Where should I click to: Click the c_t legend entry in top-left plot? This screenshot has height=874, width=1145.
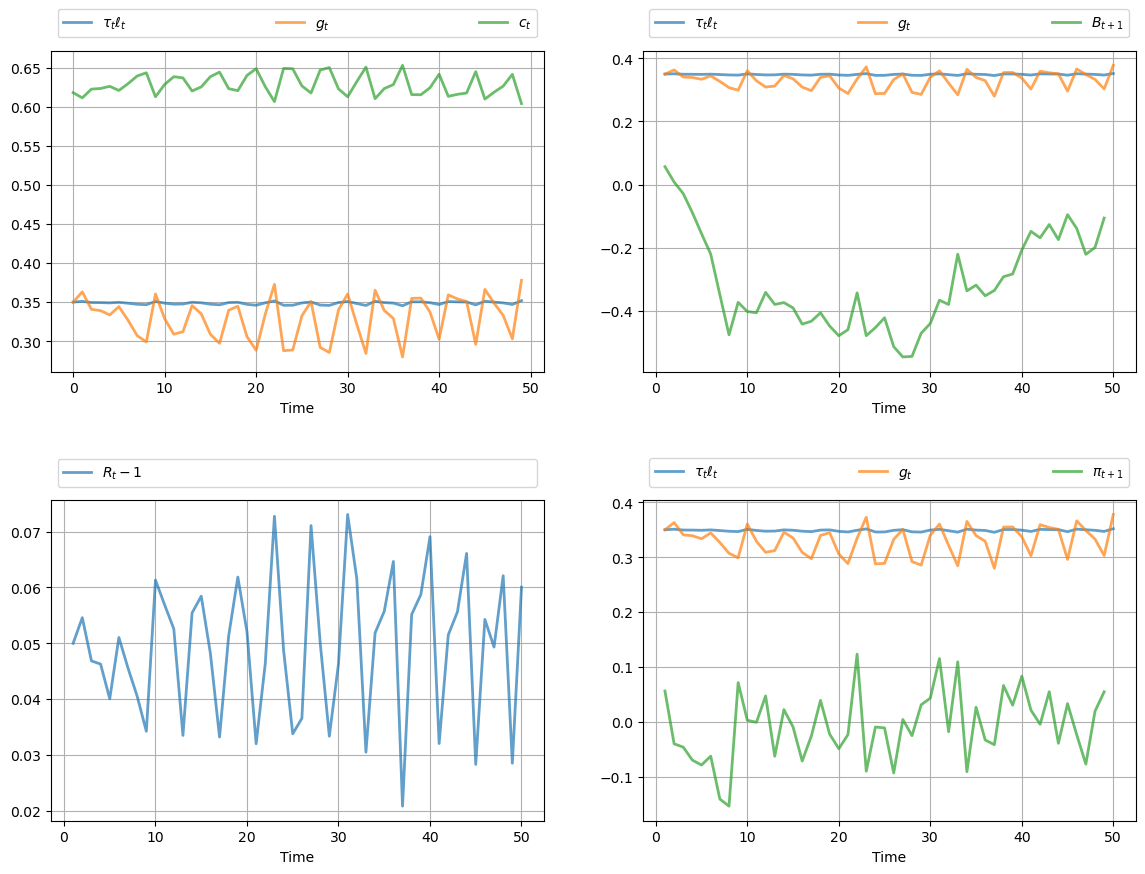(x=524, y=24)
